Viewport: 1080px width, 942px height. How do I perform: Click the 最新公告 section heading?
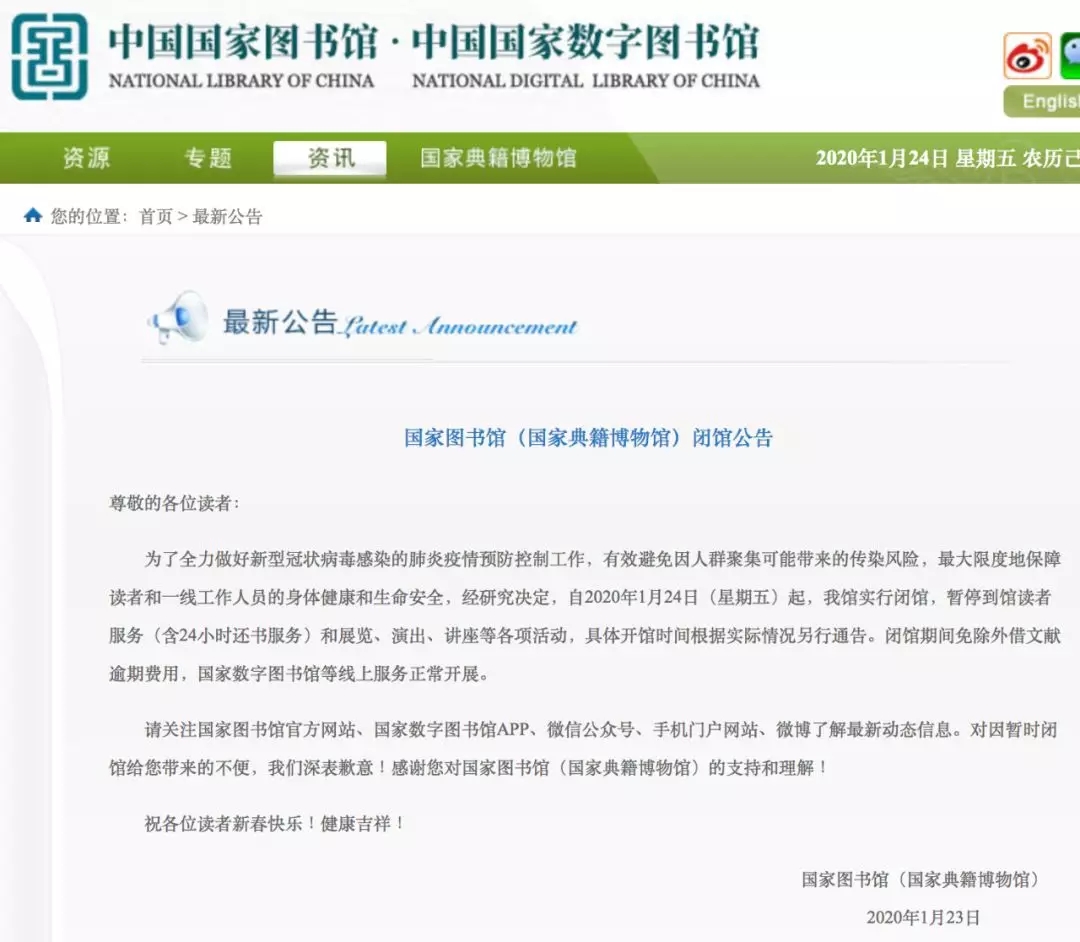pos(280,322)
